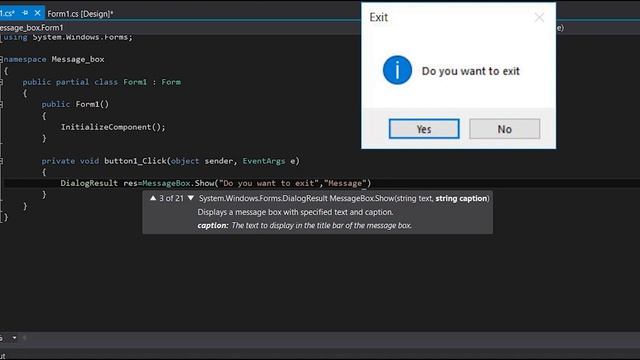This screenshot has height=360, width=640.
Task: Collapse the Form1() constructor block
Action: pyautogui.click(x=1, y=104)
